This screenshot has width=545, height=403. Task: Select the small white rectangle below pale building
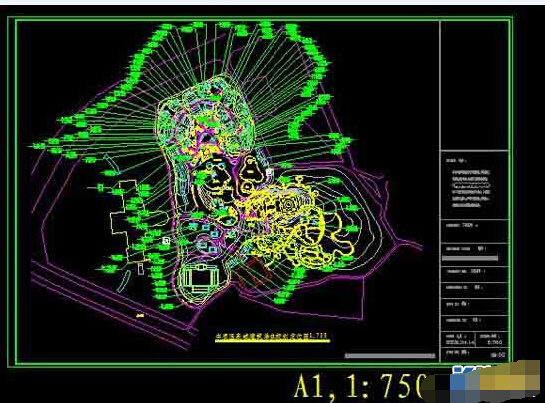point(140,269)
